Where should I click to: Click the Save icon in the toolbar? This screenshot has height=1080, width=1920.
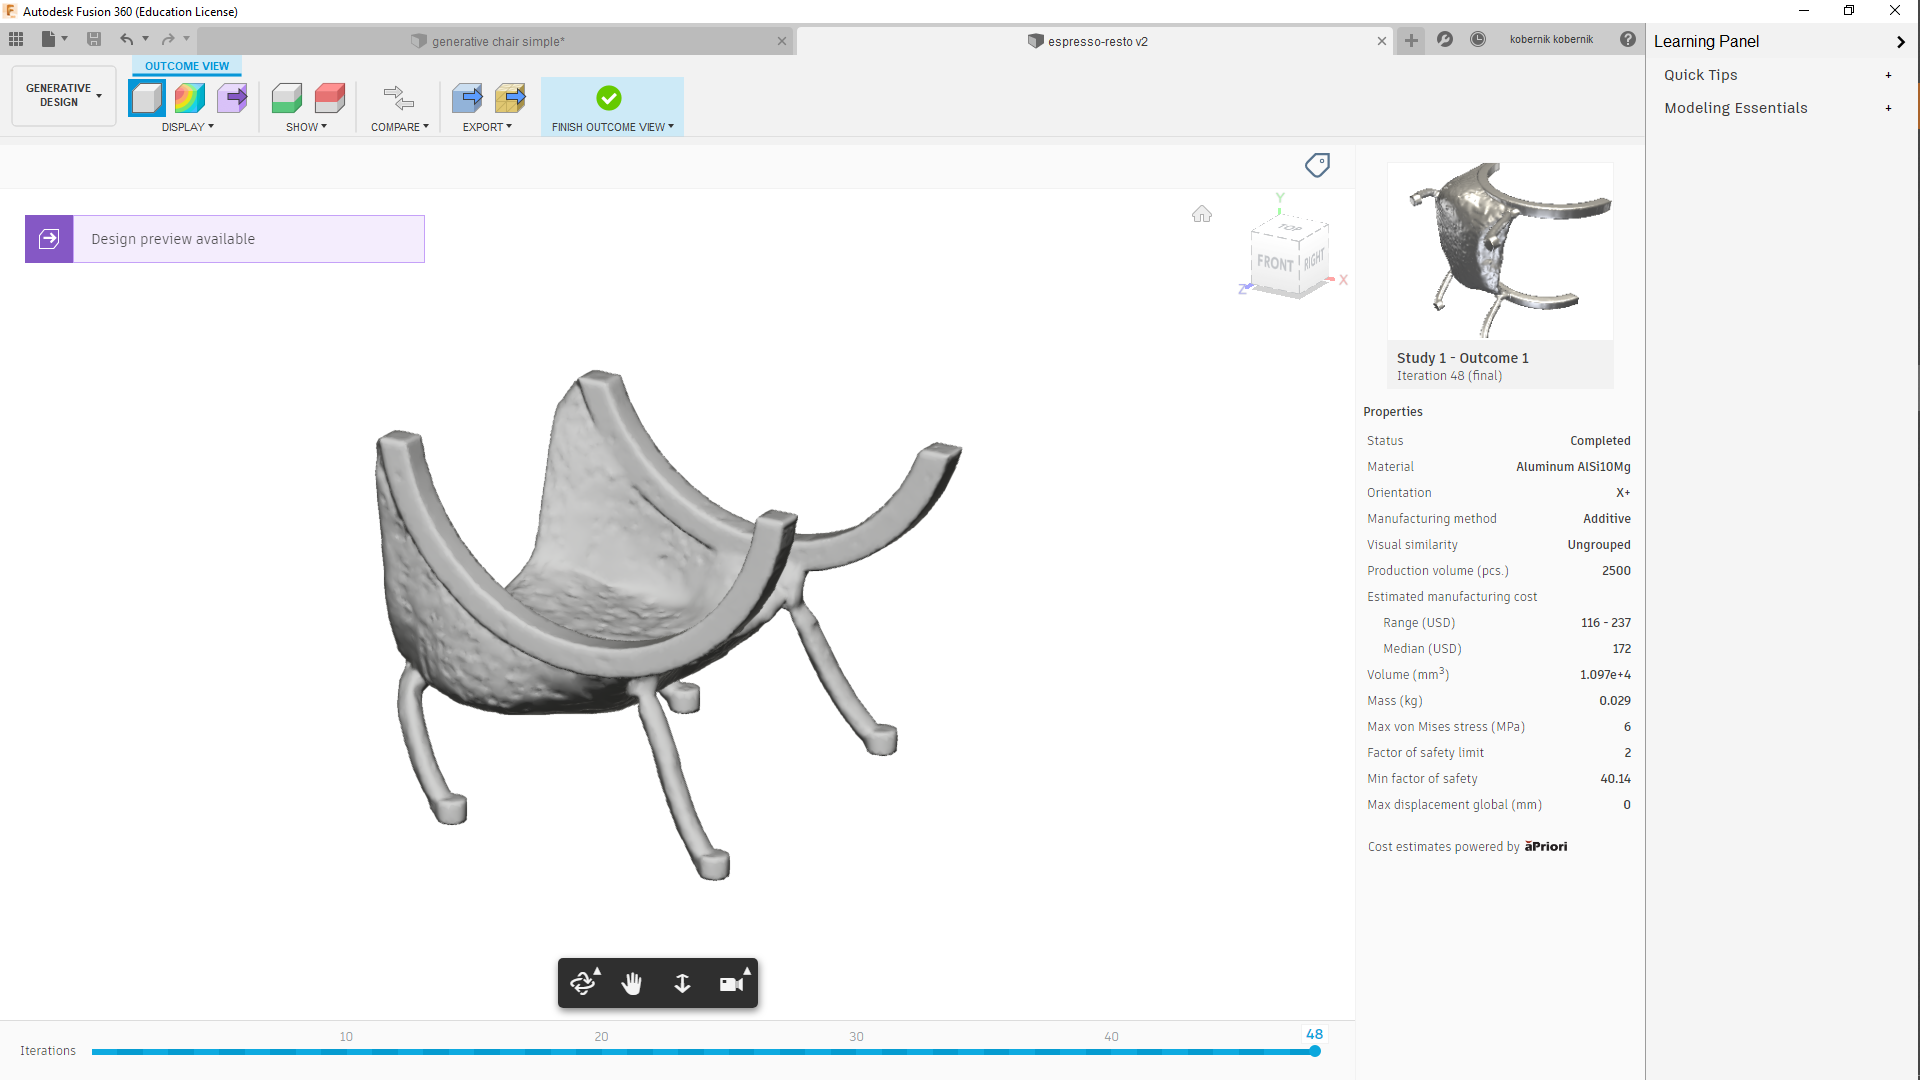tap(93, 39)
